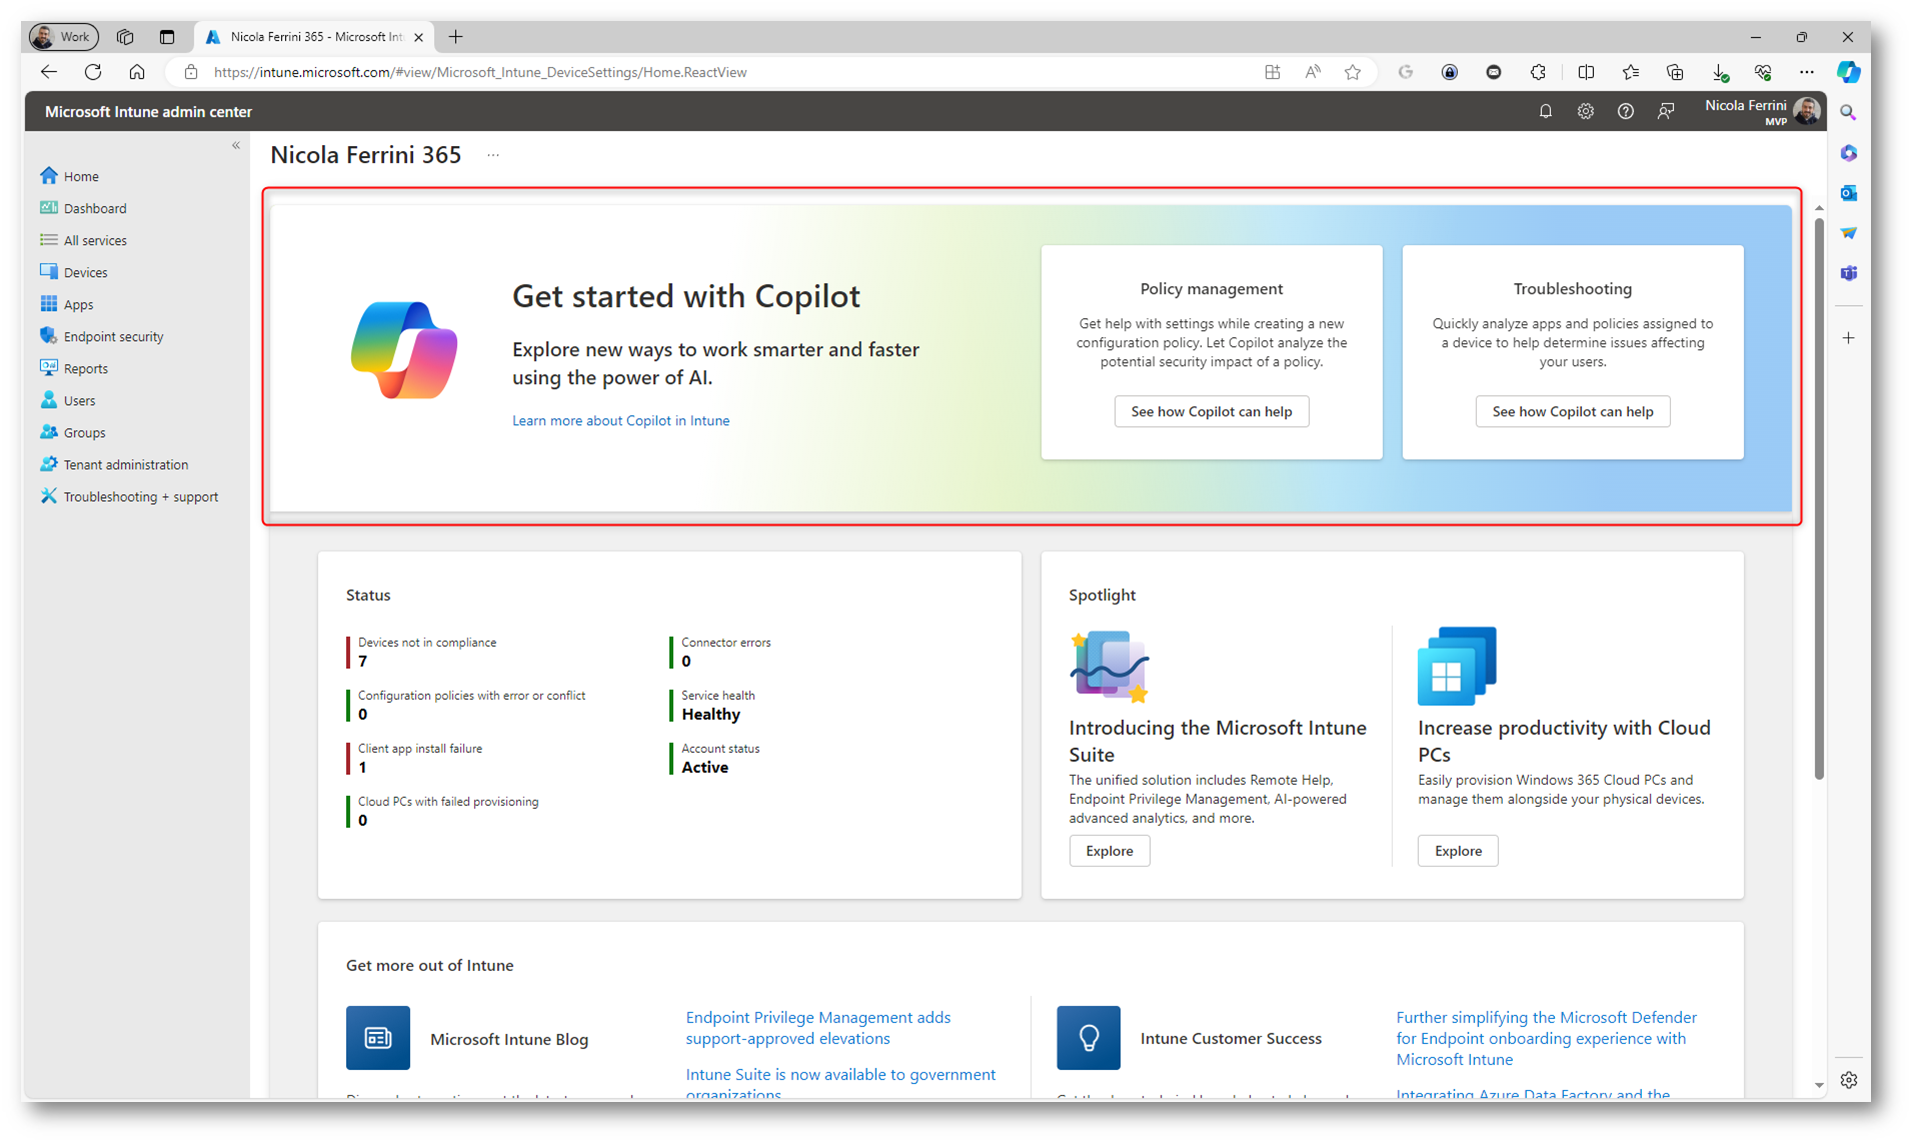Image resolution: width=1913 pixels, height=1144 pixels.
Task: Click Service health Healthy status
Action: click(713, 704)
